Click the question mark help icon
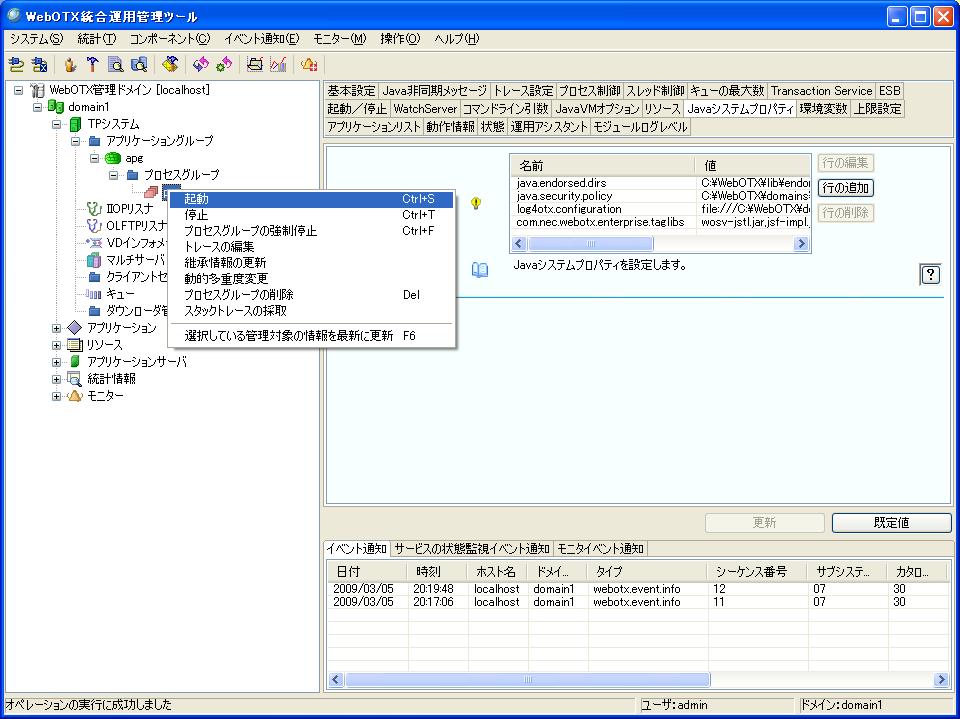 pyautogui.click(x=929, y=276)
